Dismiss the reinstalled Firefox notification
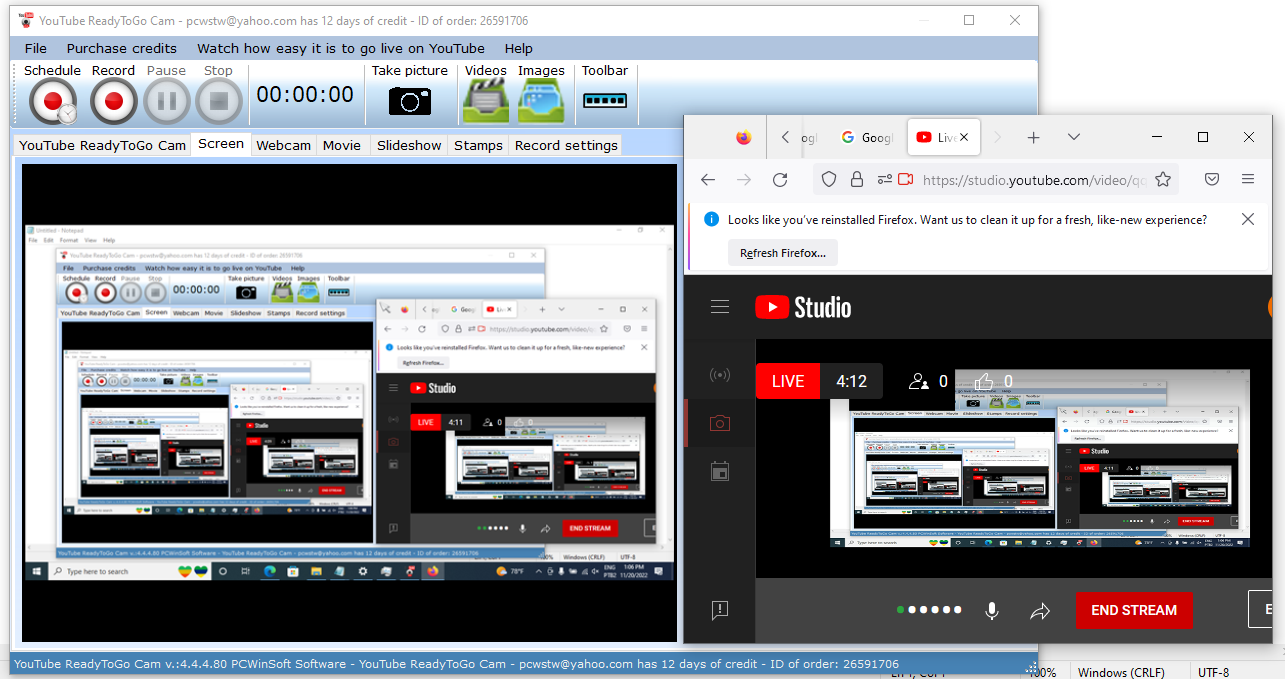Screen dimensions: 1285x679 pos(1248,219)
